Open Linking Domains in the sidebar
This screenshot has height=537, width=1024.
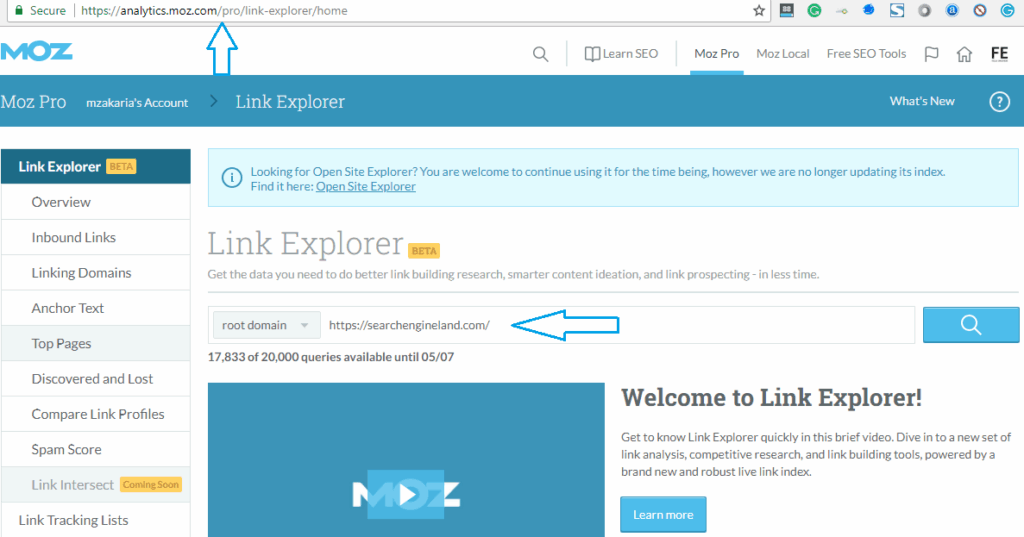point(96,272)
